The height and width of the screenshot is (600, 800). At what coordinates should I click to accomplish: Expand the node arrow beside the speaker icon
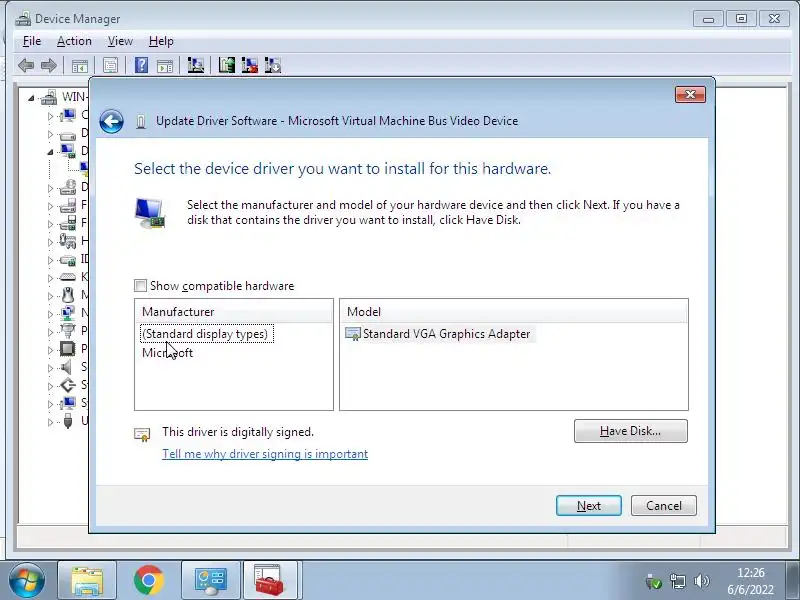pyautogui.click(x=50, y=367)
